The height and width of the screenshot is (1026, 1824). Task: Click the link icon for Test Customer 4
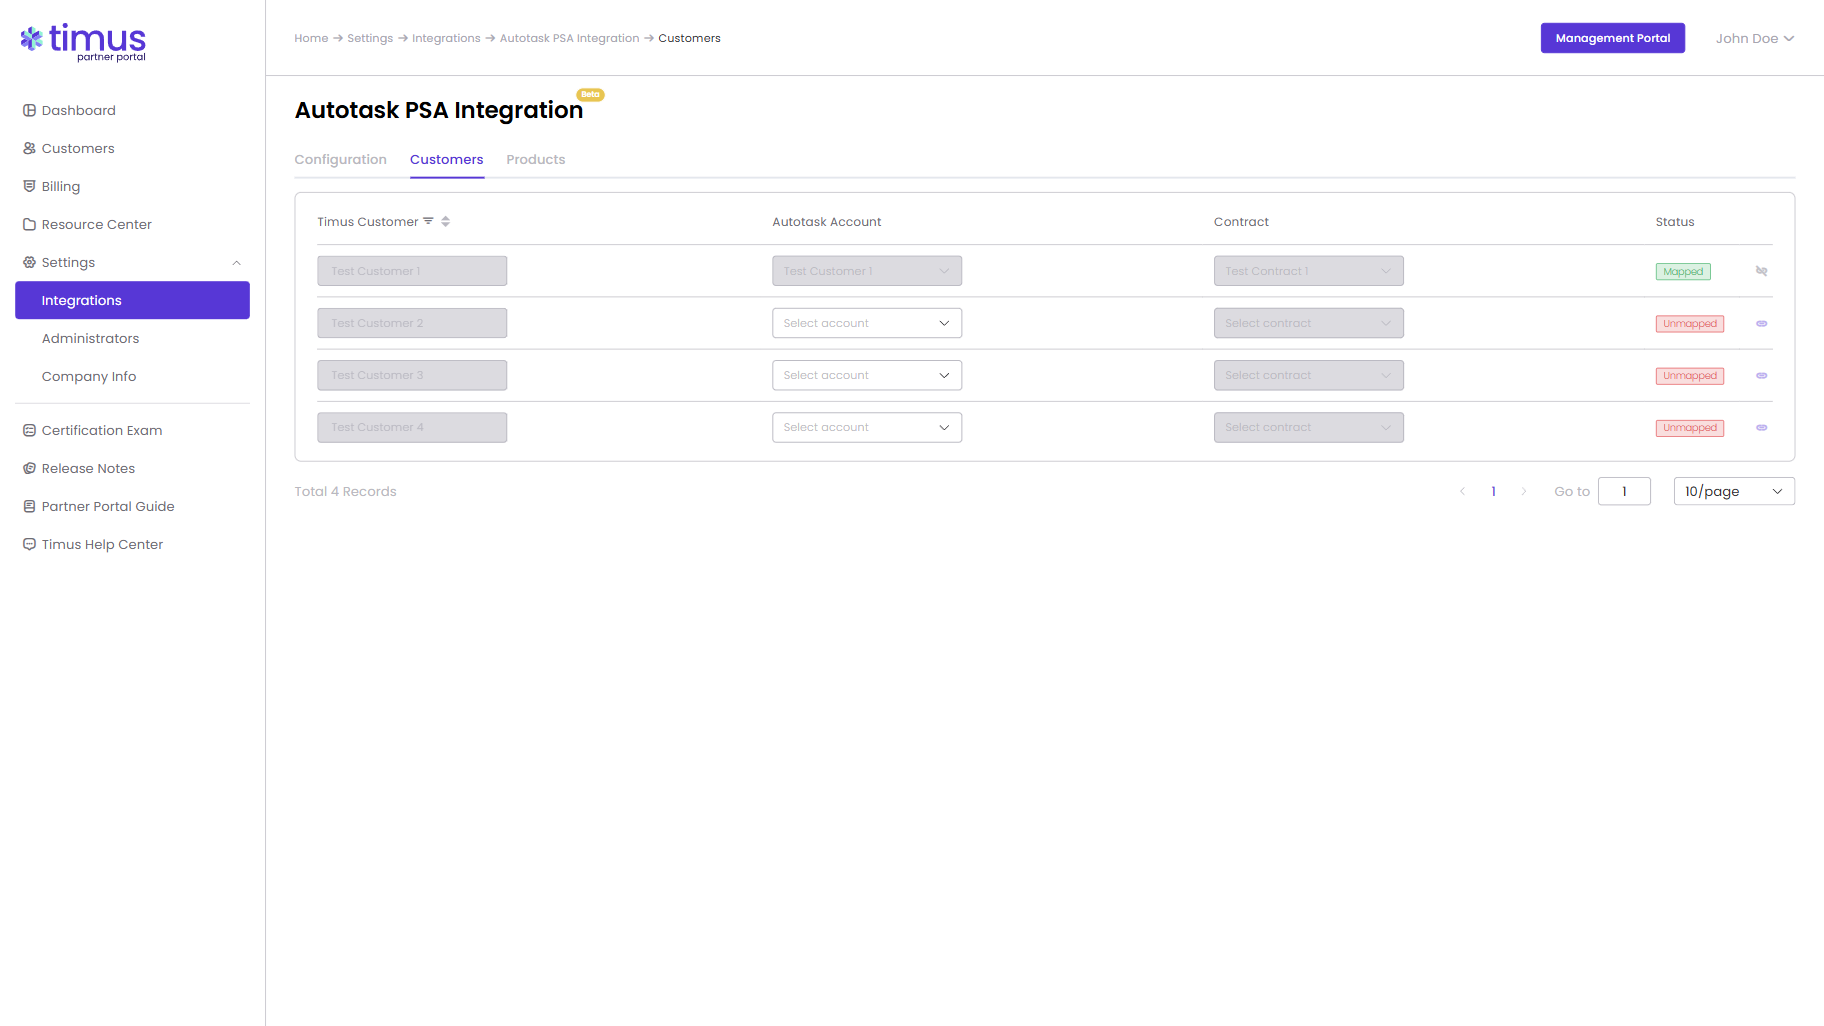(1761, 427)
